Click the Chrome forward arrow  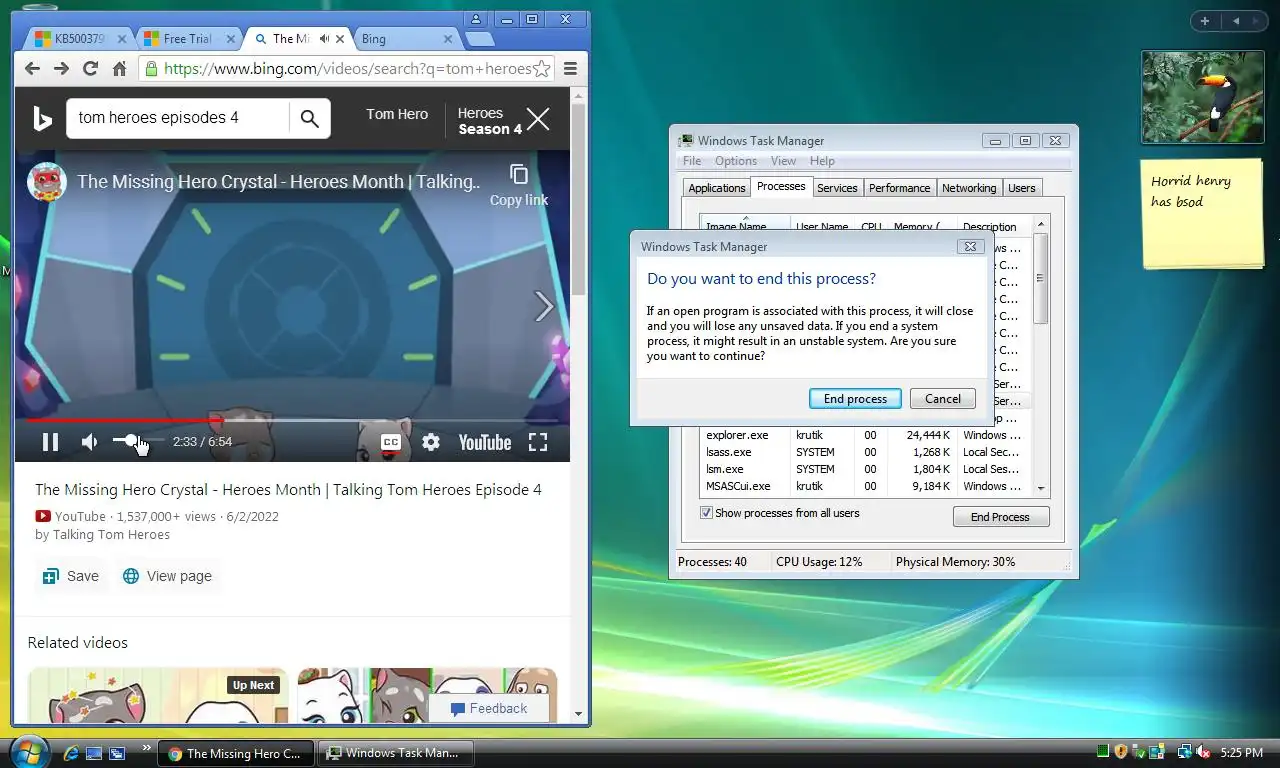61,69
